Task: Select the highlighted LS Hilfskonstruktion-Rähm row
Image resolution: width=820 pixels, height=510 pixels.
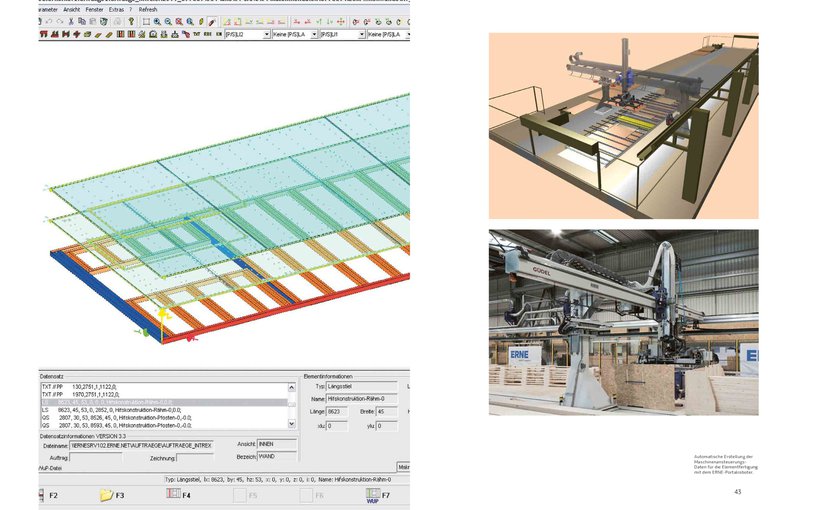Action: pyautogui.click(x=164, y=402)
